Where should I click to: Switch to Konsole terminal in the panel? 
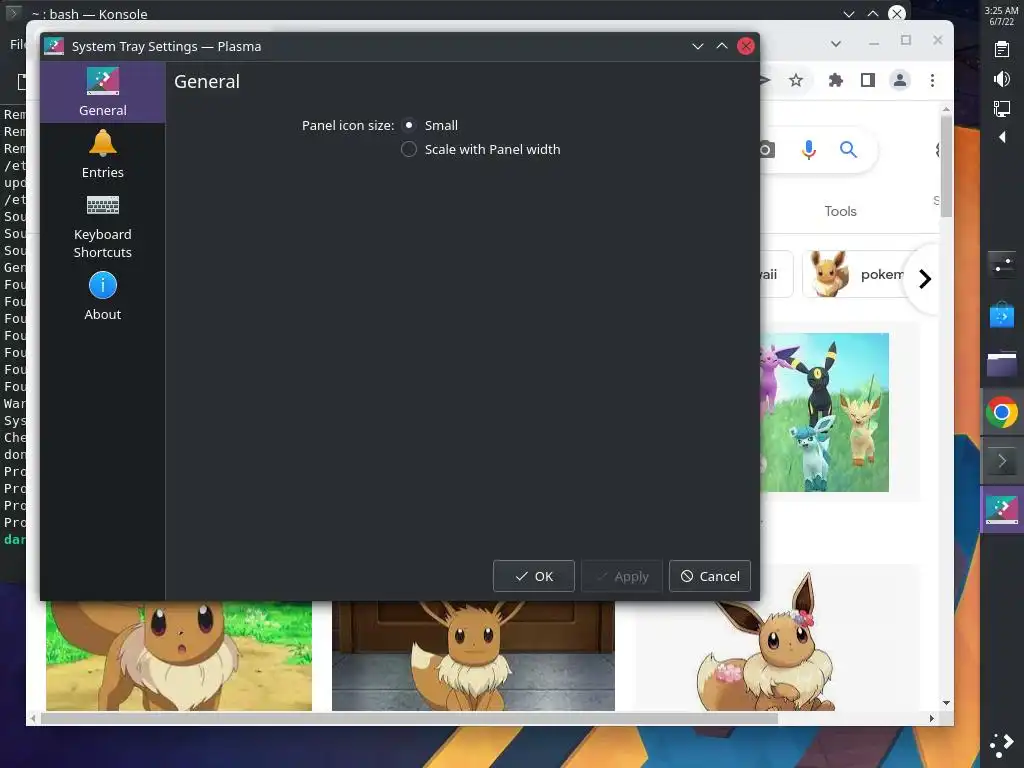1001,461
